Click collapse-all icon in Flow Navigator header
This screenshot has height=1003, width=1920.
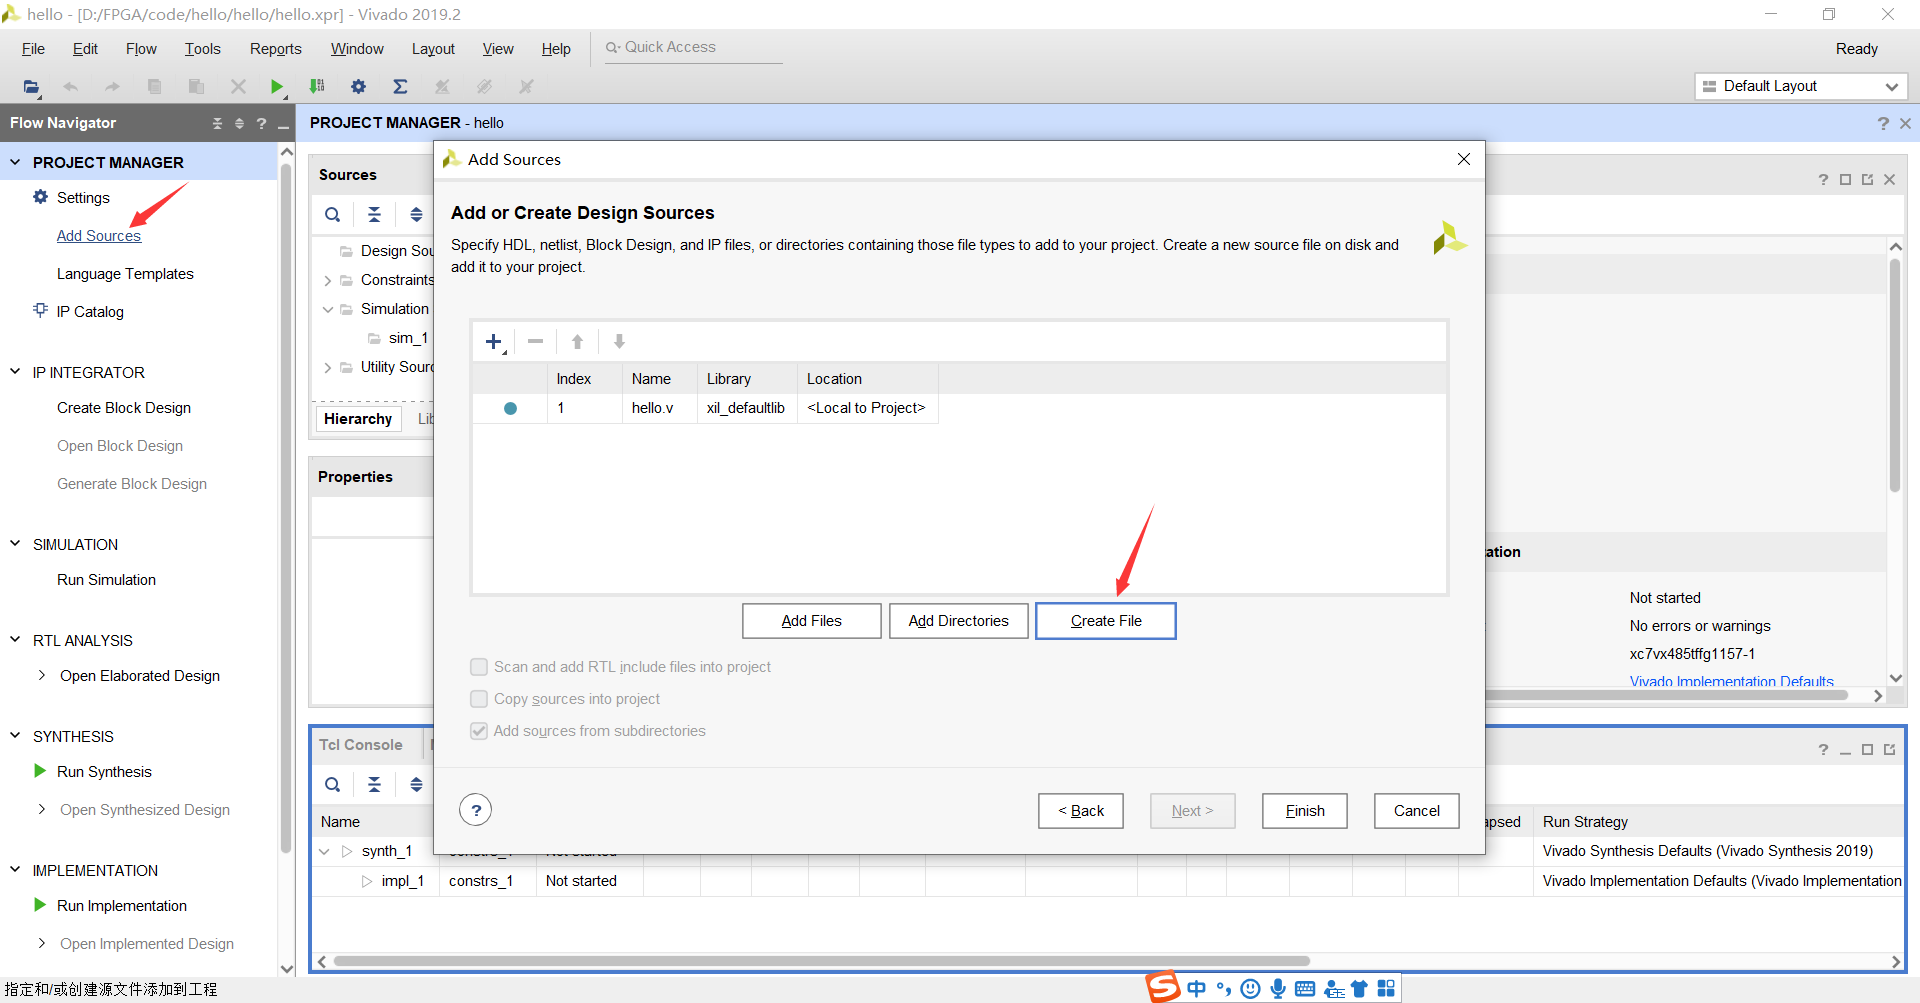click(217, 124)
